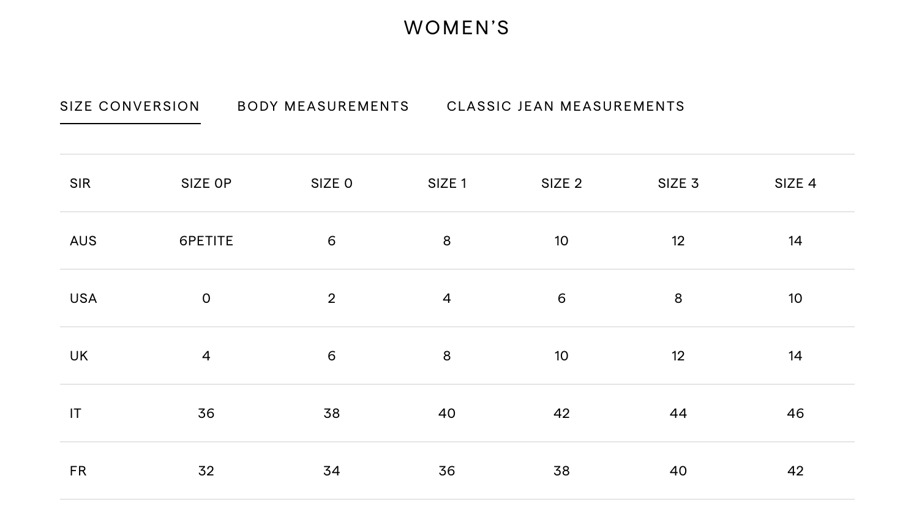Viewport: 900px width, 525px height.
Task: Open the Body Measurements tab
Action: (x=323, y=106)
